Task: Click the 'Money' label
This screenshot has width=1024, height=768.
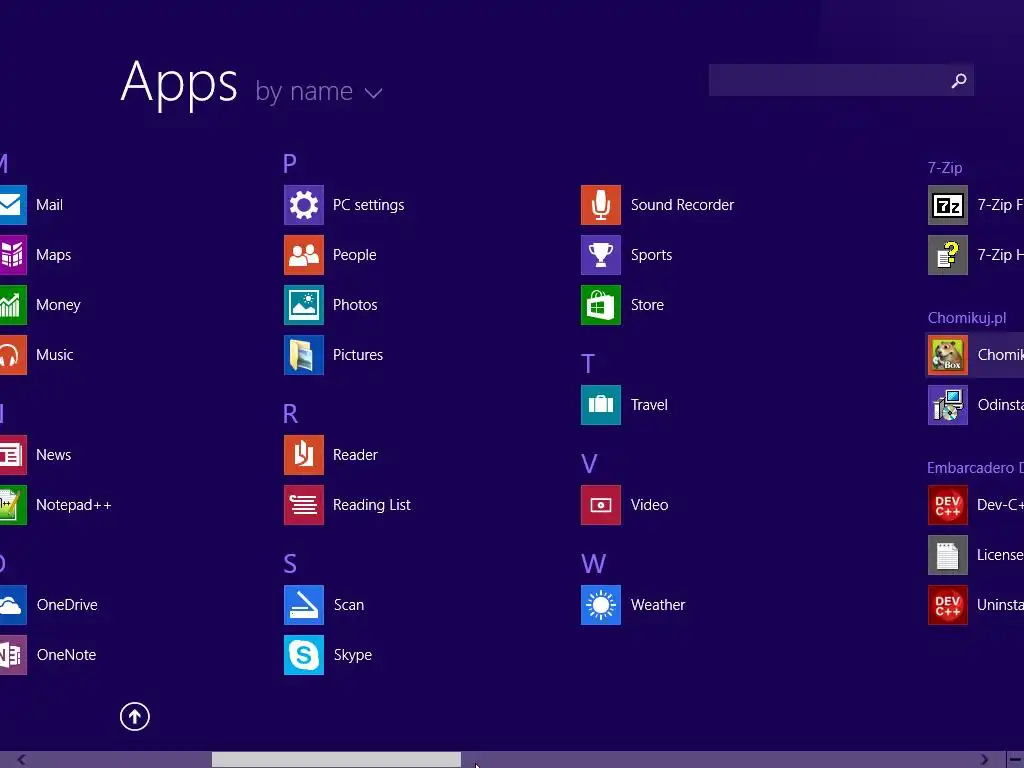Action: pos(58,305)
